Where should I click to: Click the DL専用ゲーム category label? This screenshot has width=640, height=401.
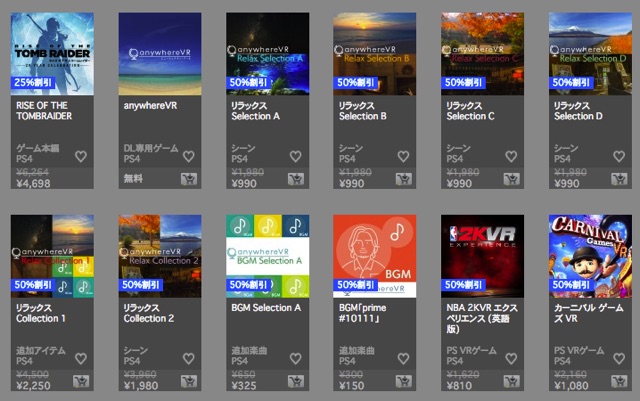(151, 148)
